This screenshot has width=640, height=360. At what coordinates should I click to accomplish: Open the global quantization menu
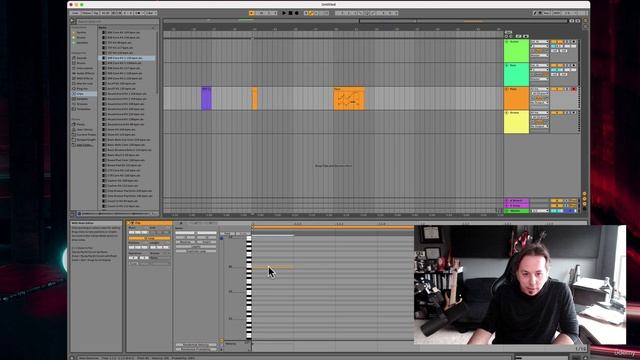pyautogui.click(x=151, y=13)
